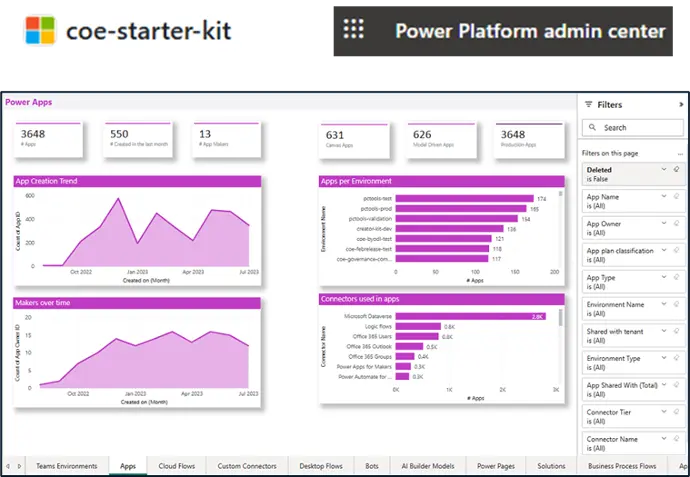The width and height of the screenshot is (690, 477).
Task: Click the Office 365 Outlook connector label
Action: 369,347
